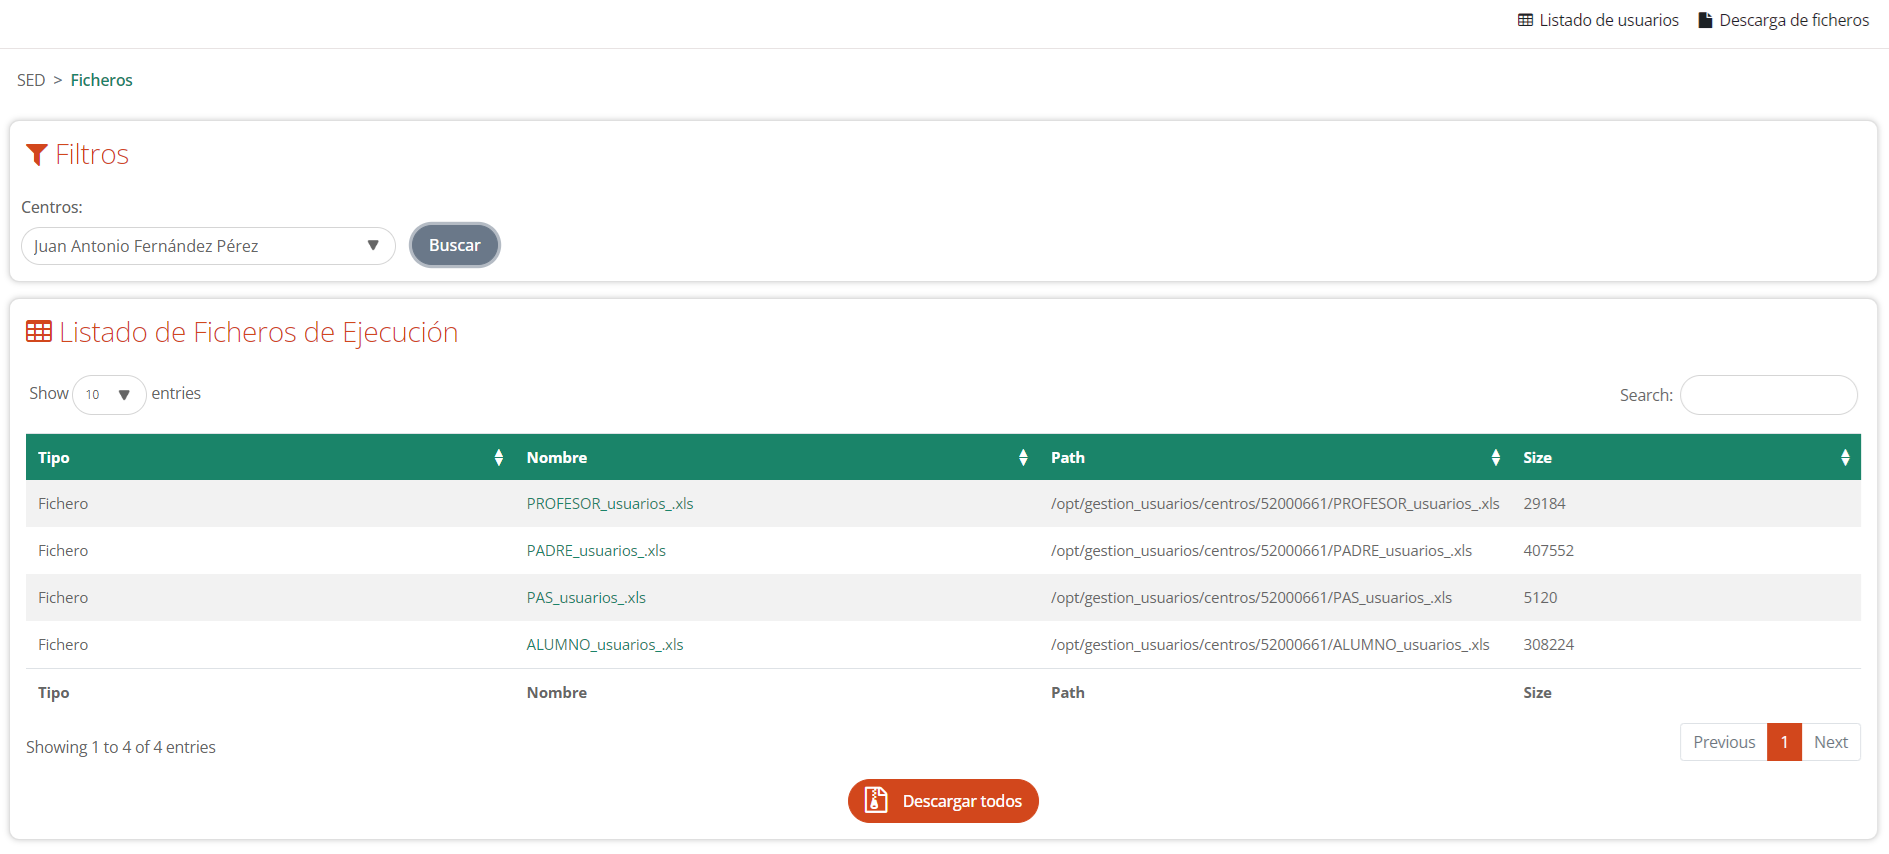Open the Show entries count dropdown
The height and width of the screenshot is (854, 1889).
109,395
